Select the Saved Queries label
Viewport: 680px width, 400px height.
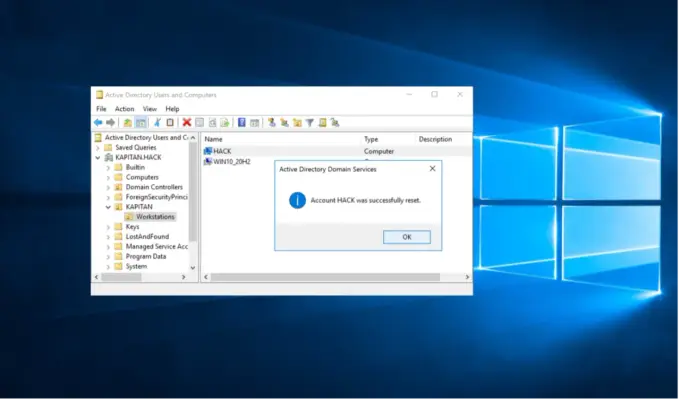(x=136, y=148)
